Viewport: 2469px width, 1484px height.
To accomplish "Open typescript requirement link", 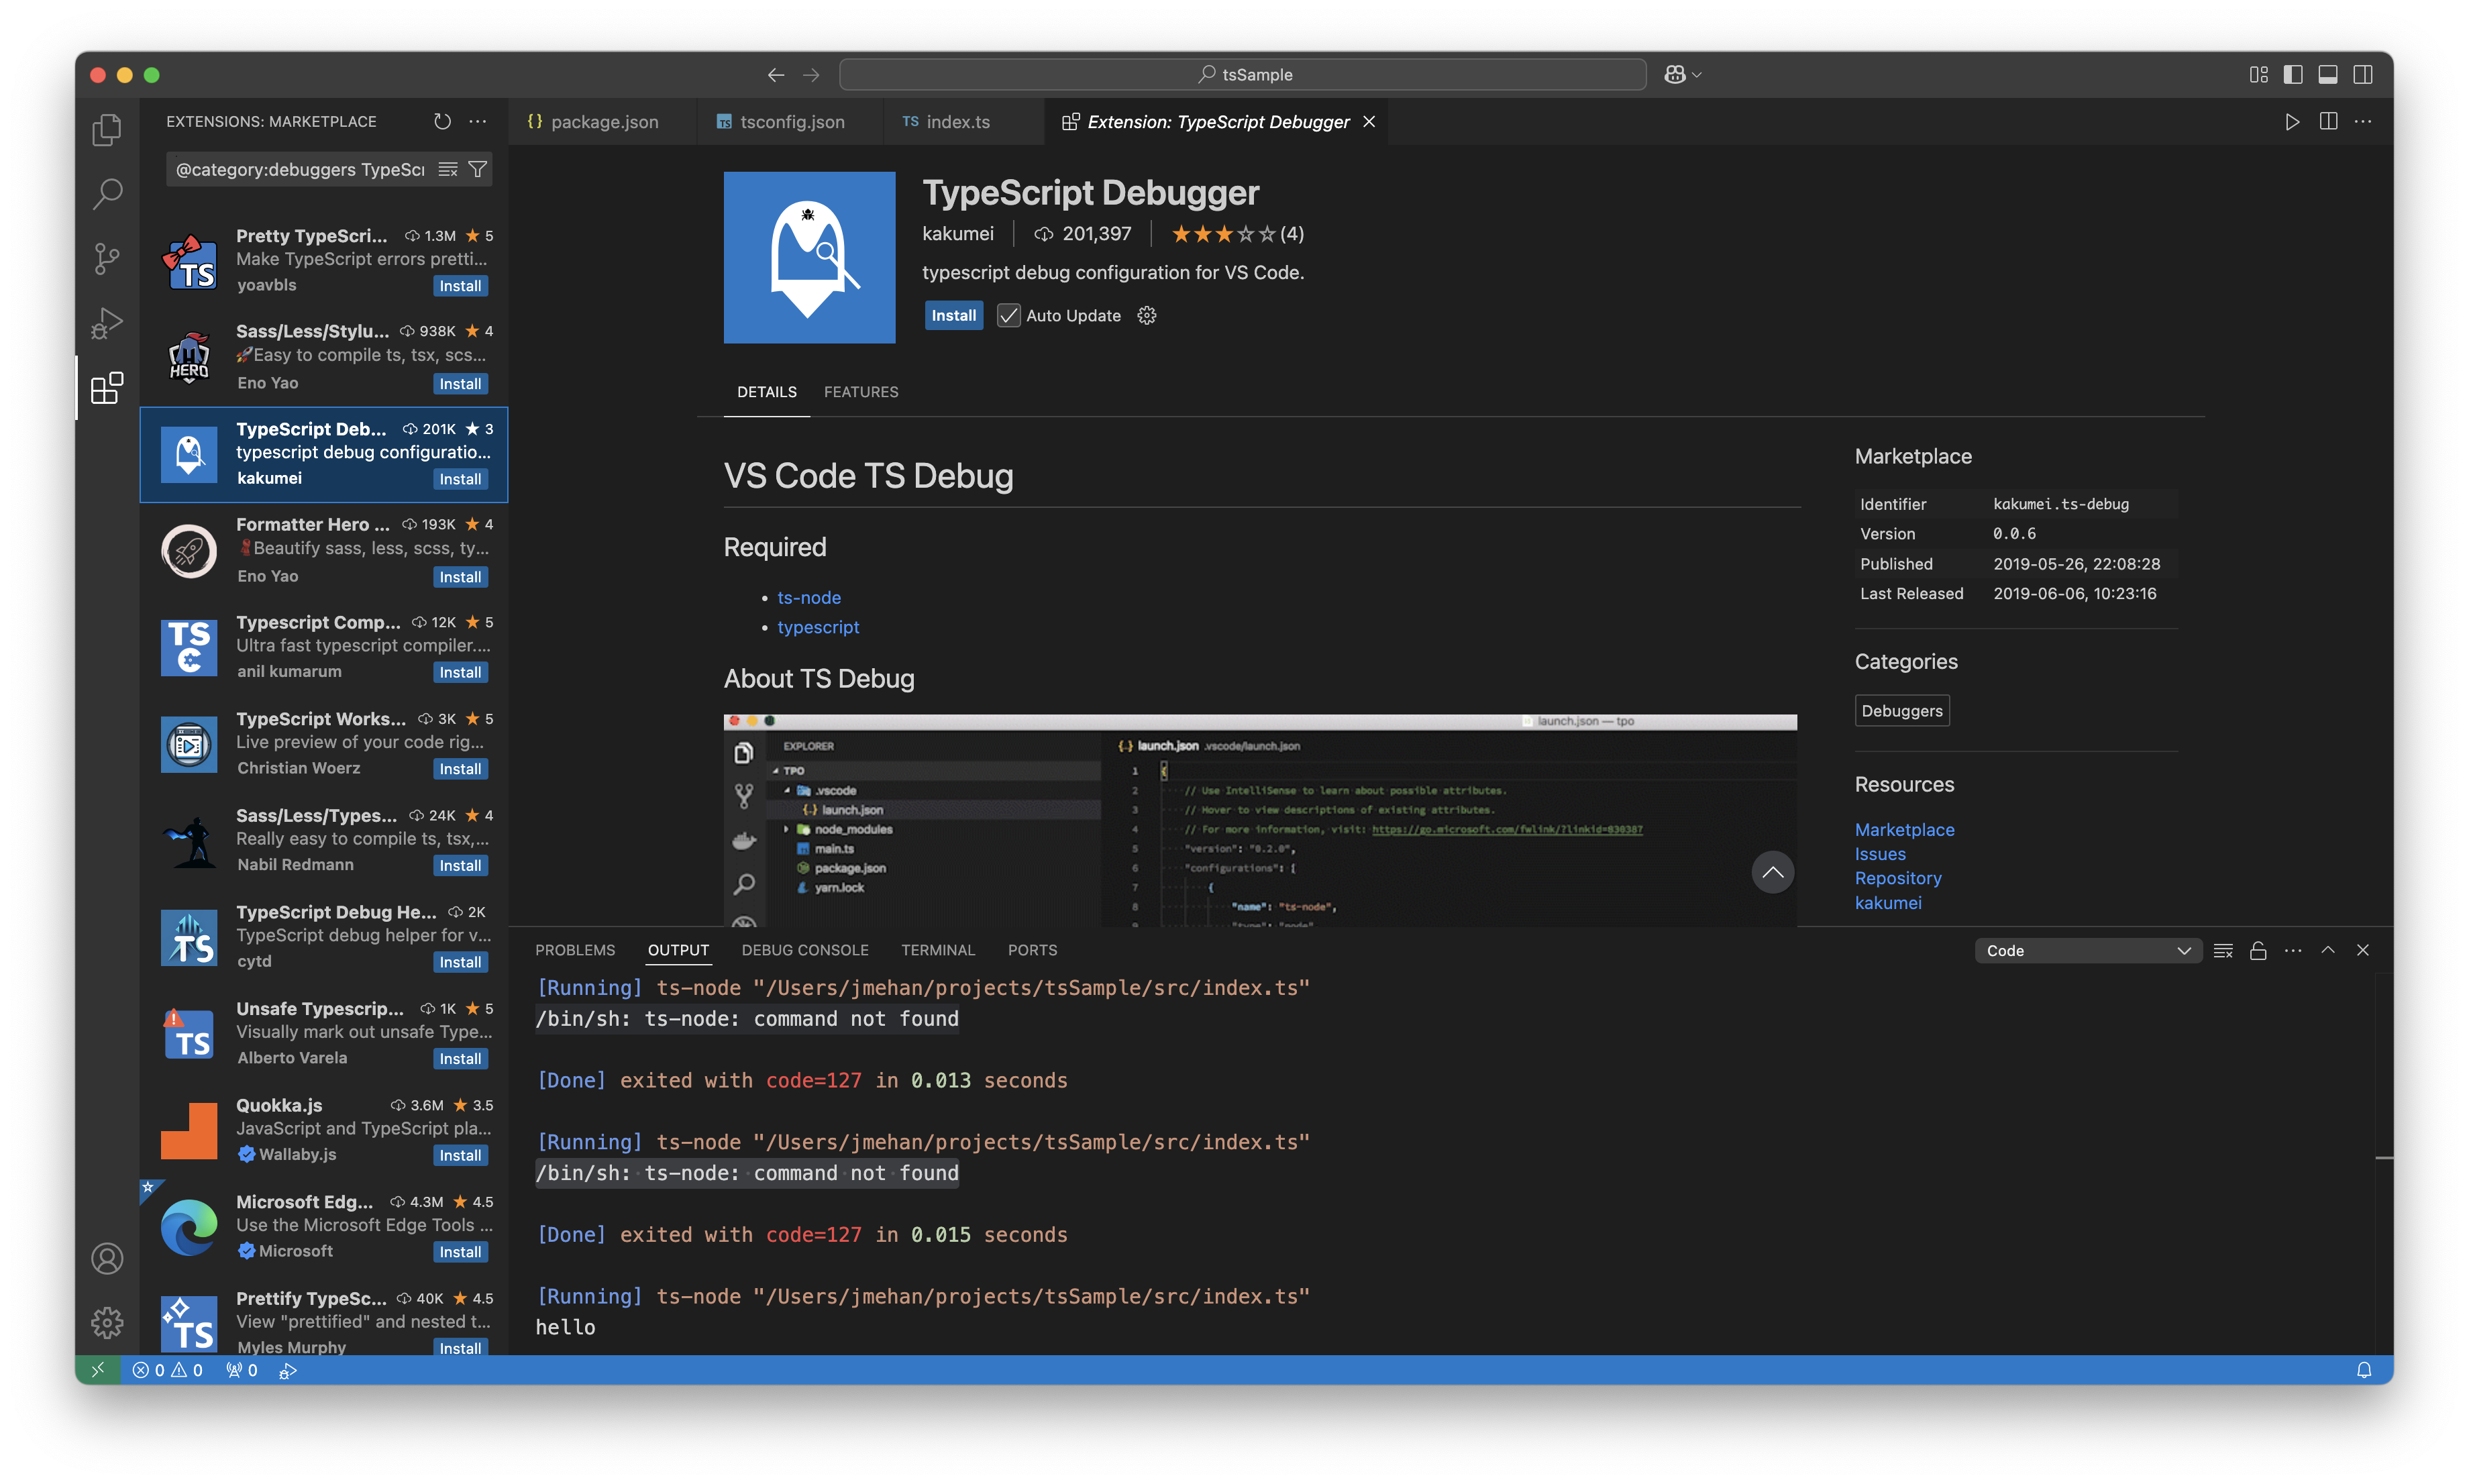I will pyautogui.click(x=818, y=627).
